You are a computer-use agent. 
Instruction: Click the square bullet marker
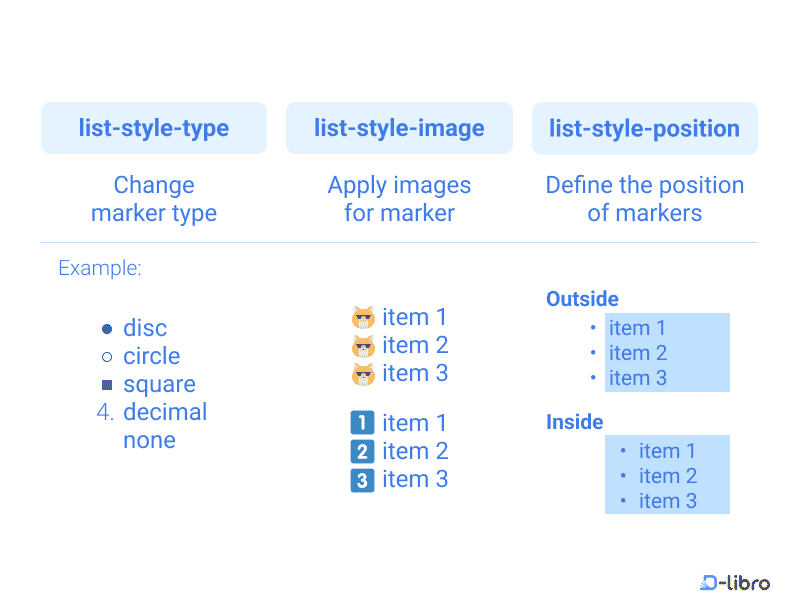pos(107,385)
